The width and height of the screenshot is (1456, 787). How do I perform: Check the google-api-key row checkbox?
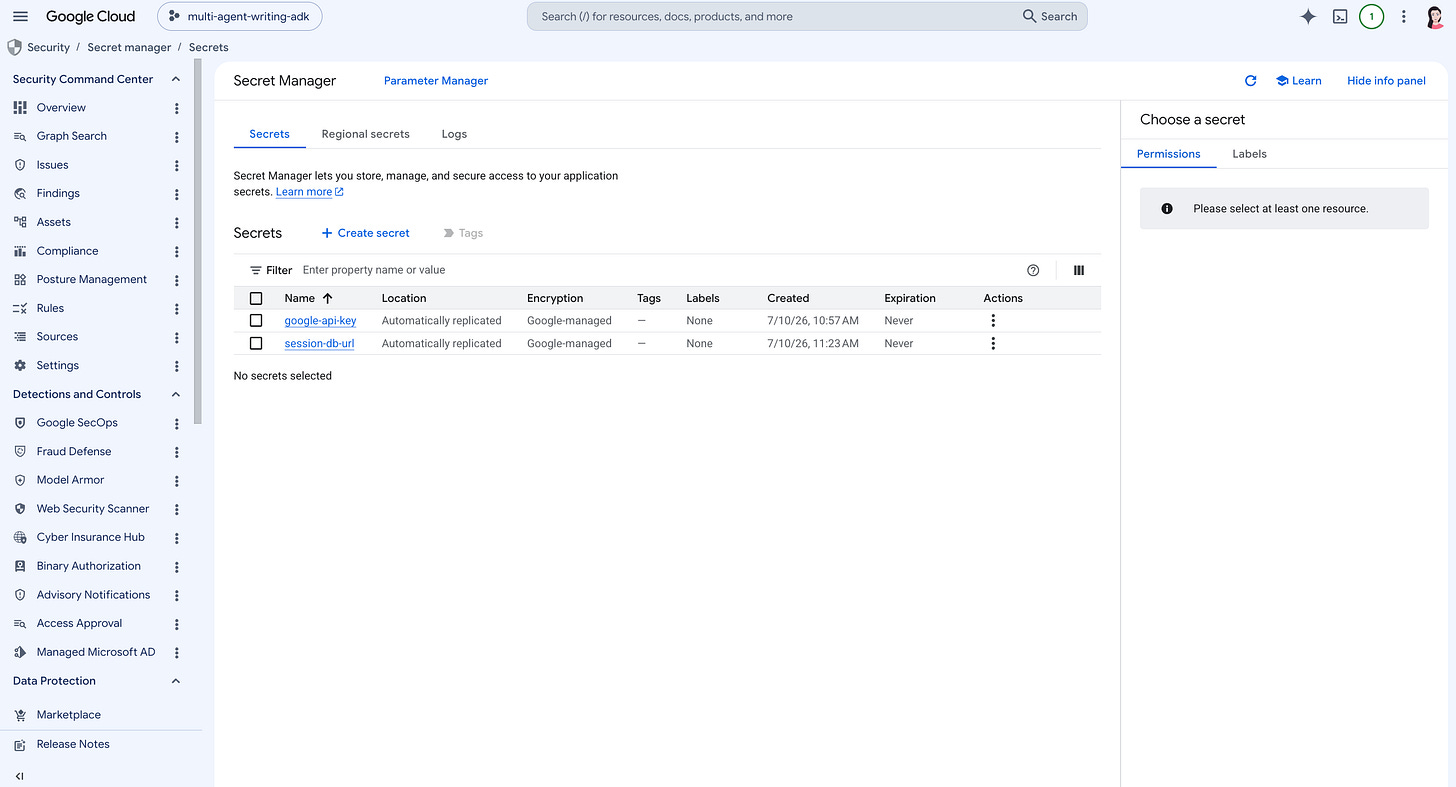256,321
